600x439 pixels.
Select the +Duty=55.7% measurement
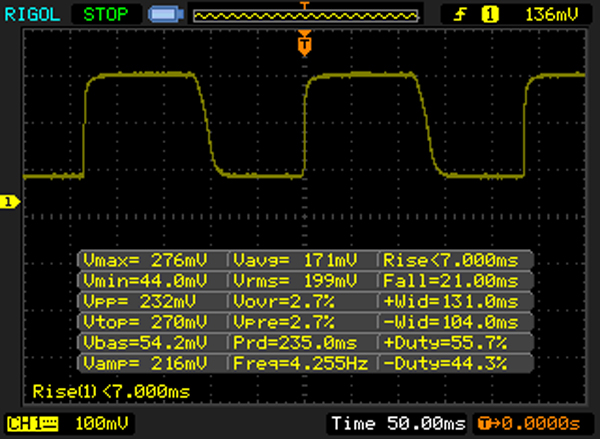[x=445, y=342]
